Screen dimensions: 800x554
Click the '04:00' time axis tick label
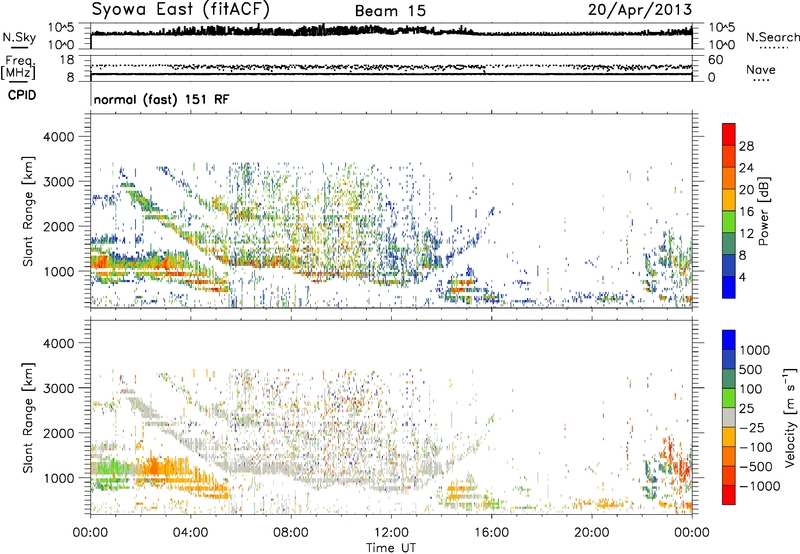pyautogui.click(x=190, y=533)
